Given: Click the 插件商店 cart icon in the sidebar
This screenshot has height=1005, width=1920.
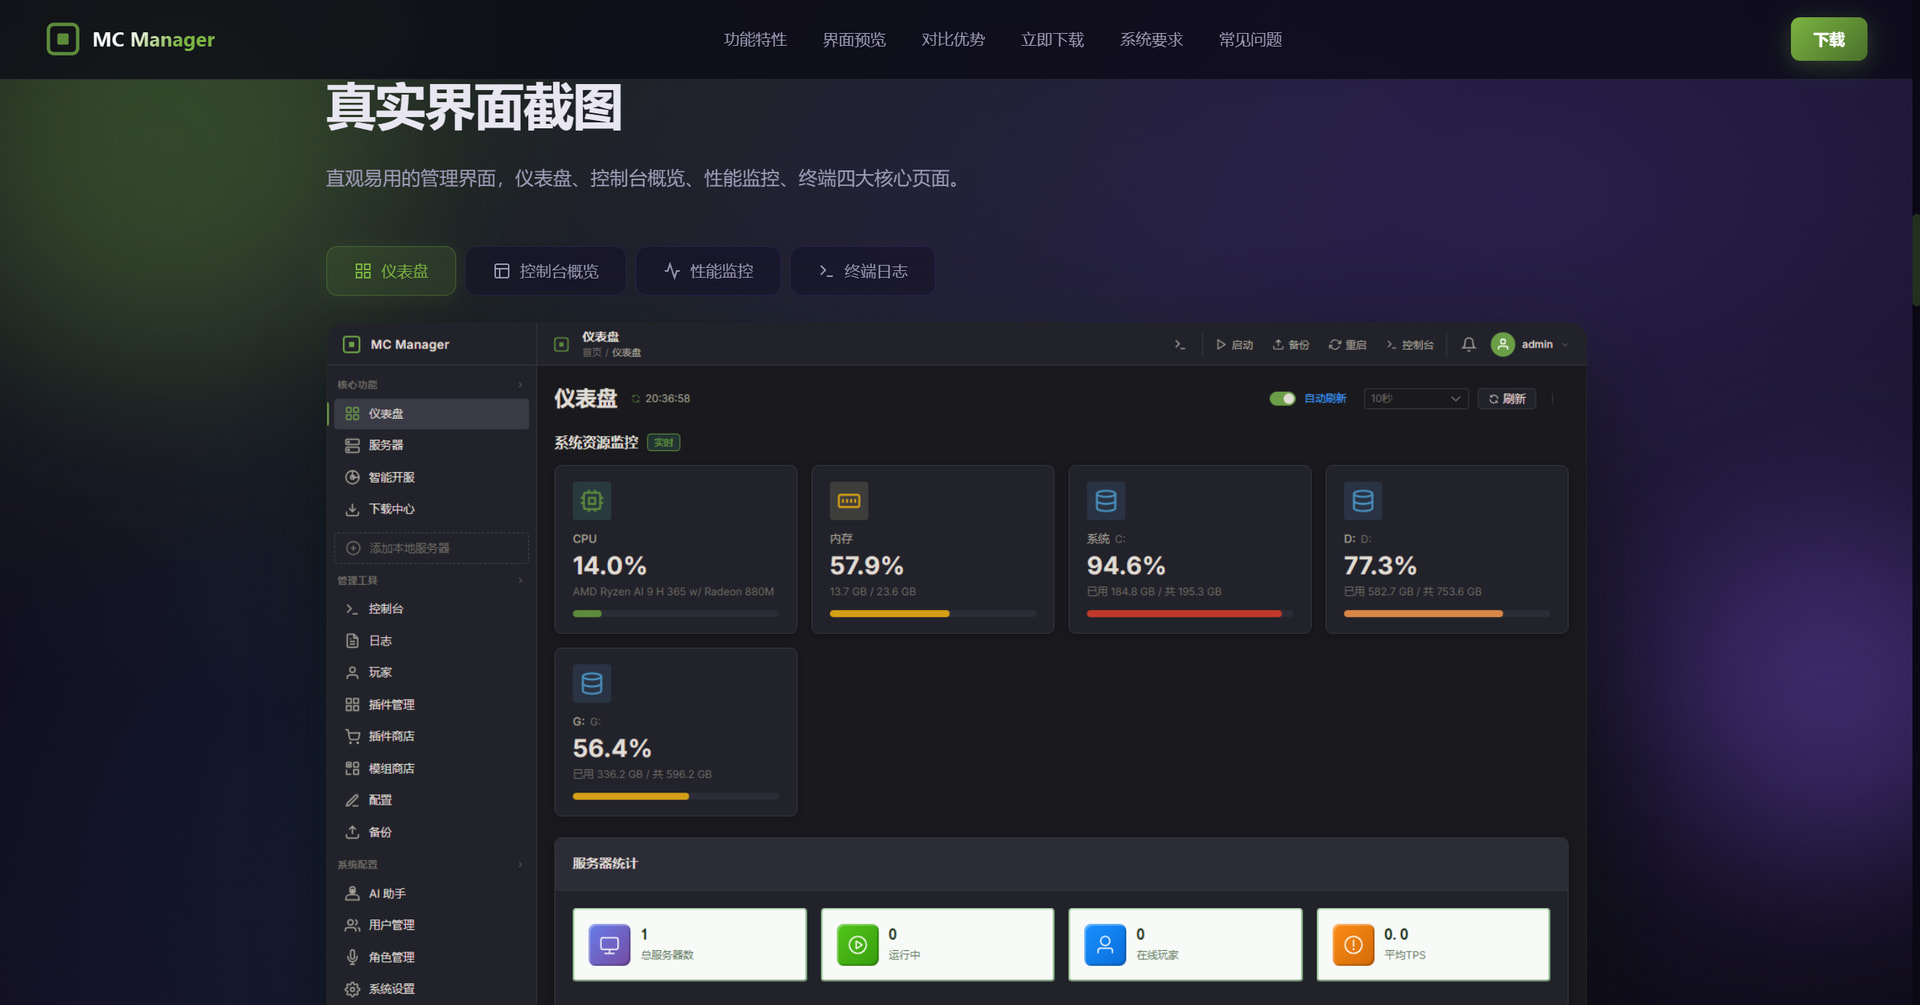Looking at the screenshot, I should point(352,737).
